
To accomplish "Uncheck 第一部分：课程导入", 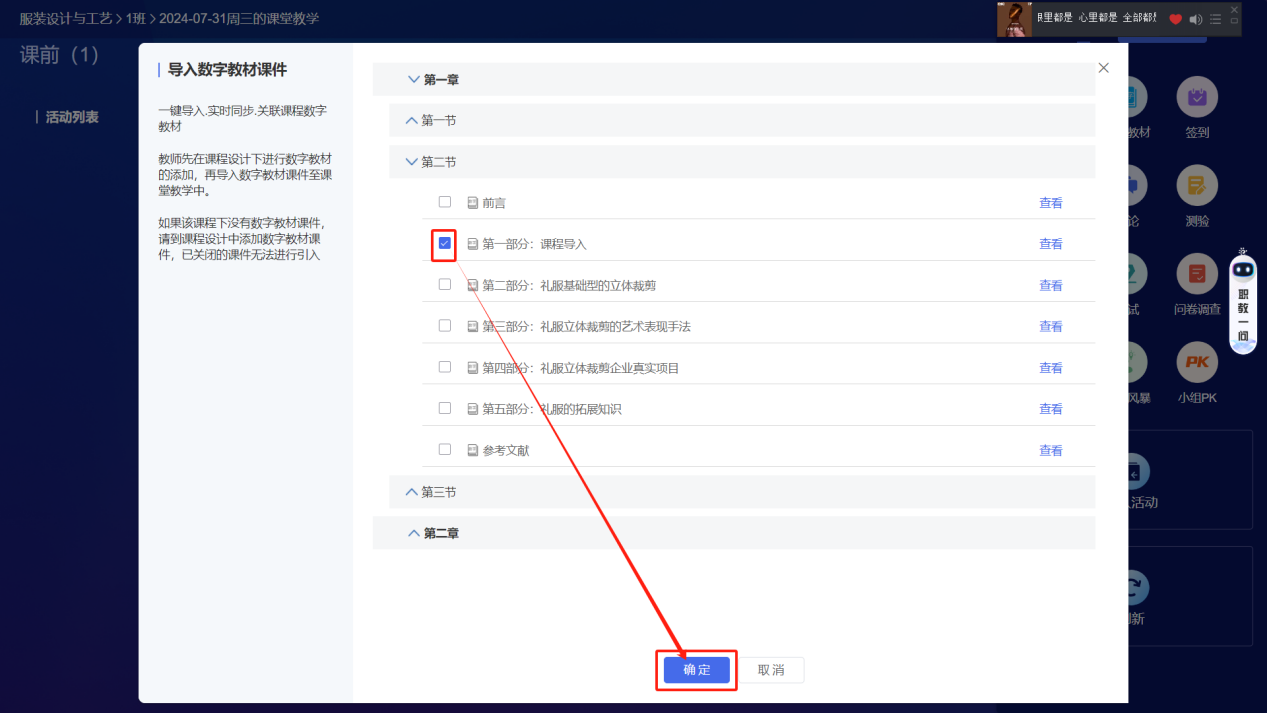I will pyautogui.click(x=444, y=243).
